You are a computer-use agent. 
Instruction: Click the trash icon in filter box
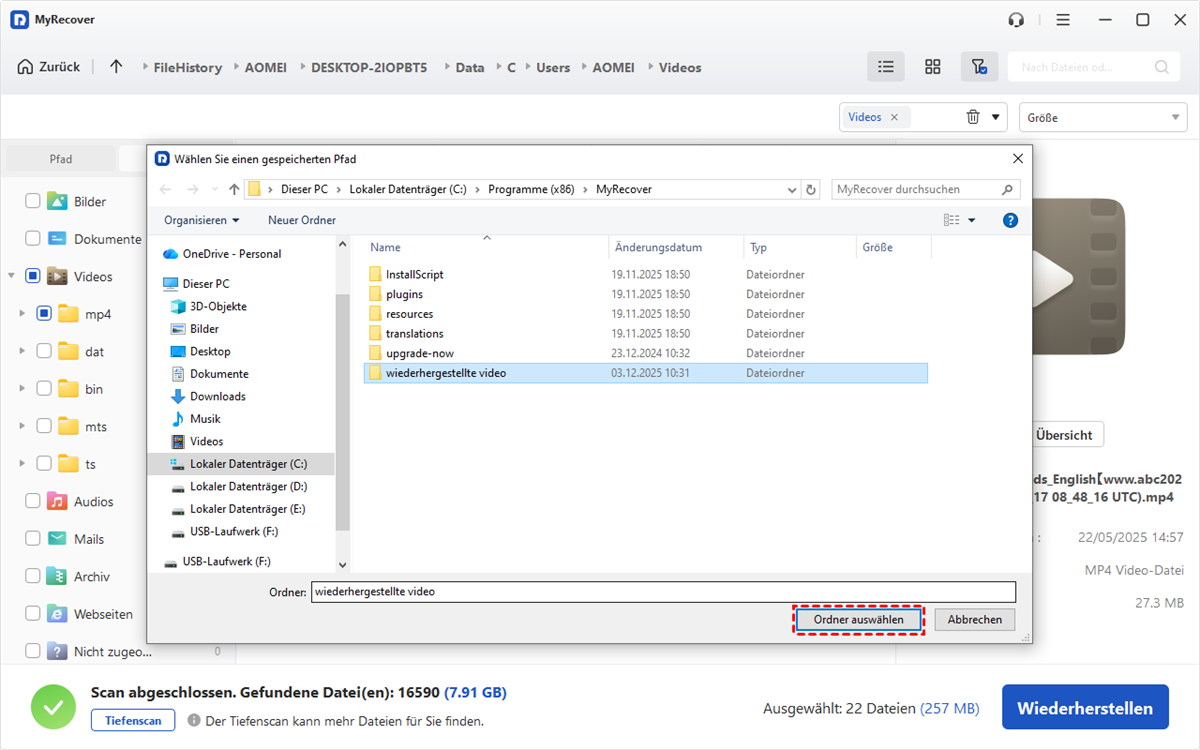click(973, 117)
